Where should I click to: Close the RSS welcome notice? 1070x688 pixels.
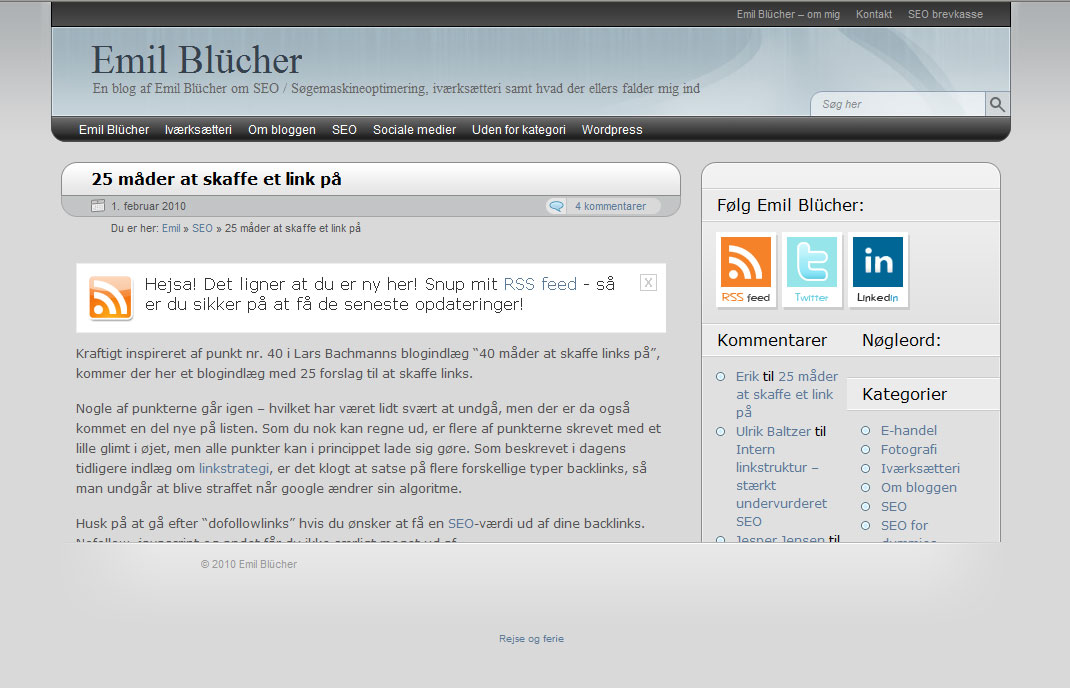pyautogui.click(x=648, y=283)
